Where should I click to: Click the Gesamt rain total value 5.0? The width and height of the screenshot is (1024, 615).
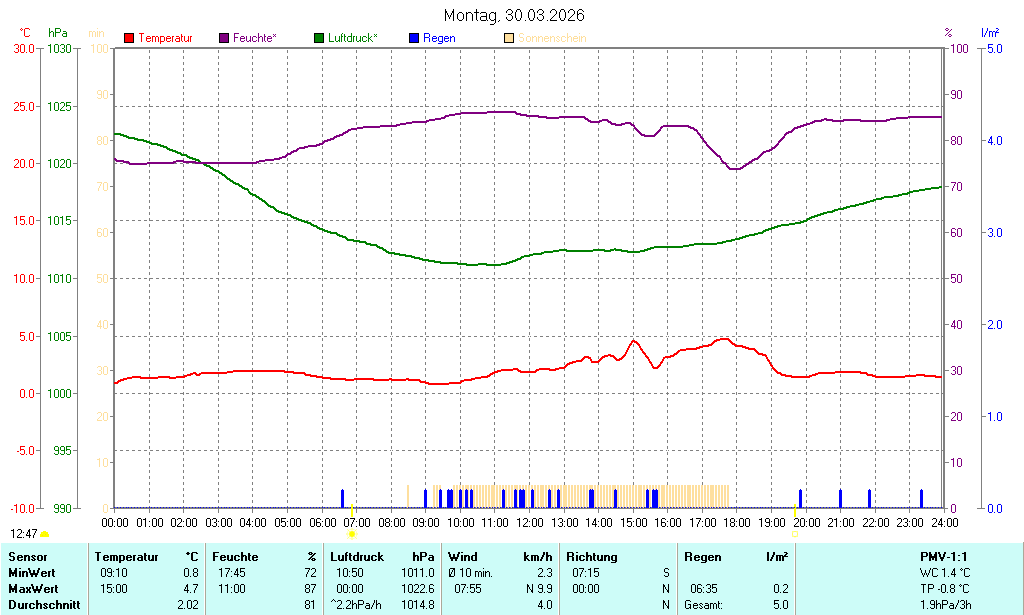pyautogui.click(x=783, y=605)
